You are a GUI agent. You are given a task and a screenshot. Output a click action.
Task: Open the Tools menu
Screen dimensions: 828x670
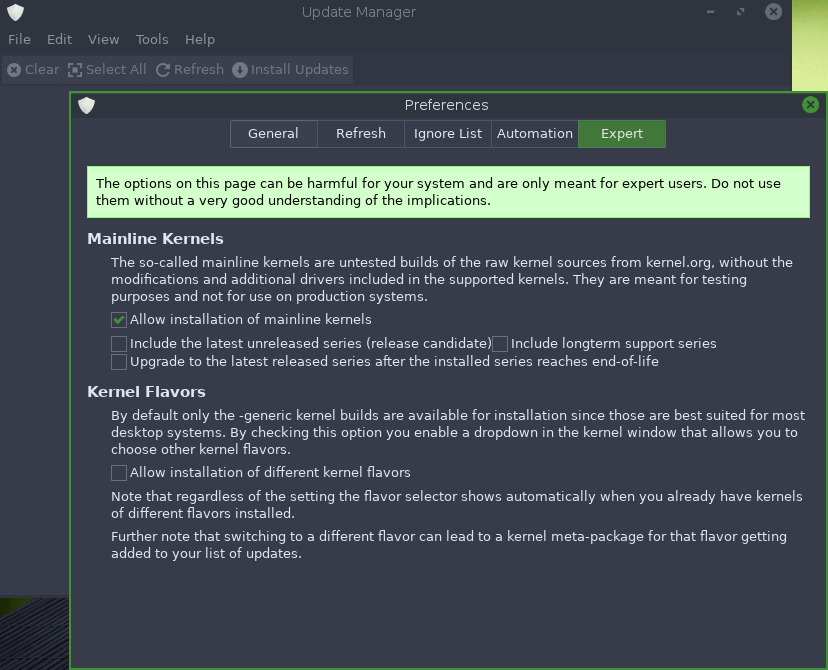tap(152, 40)
